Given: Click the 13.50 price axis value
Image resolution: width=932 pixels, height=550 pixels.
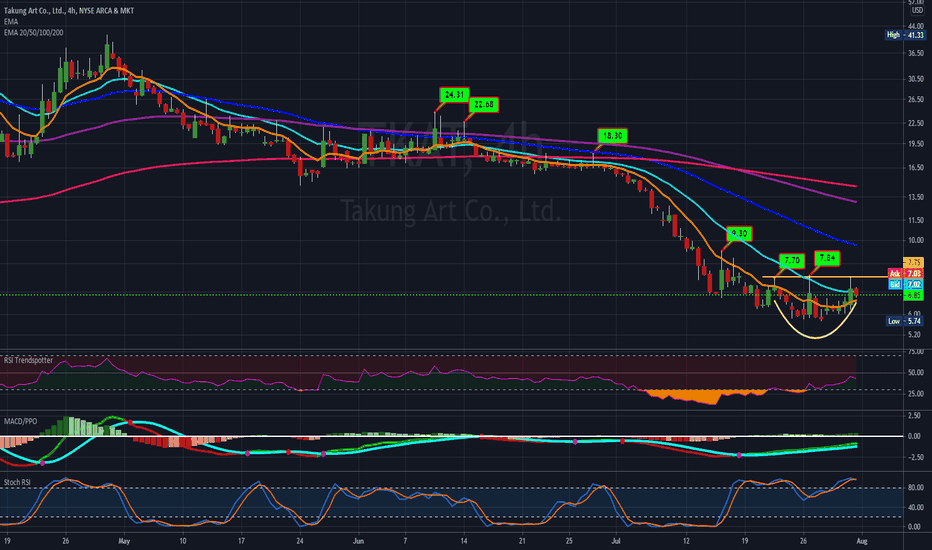Looking at the screenshot, I should pos(915,197).
